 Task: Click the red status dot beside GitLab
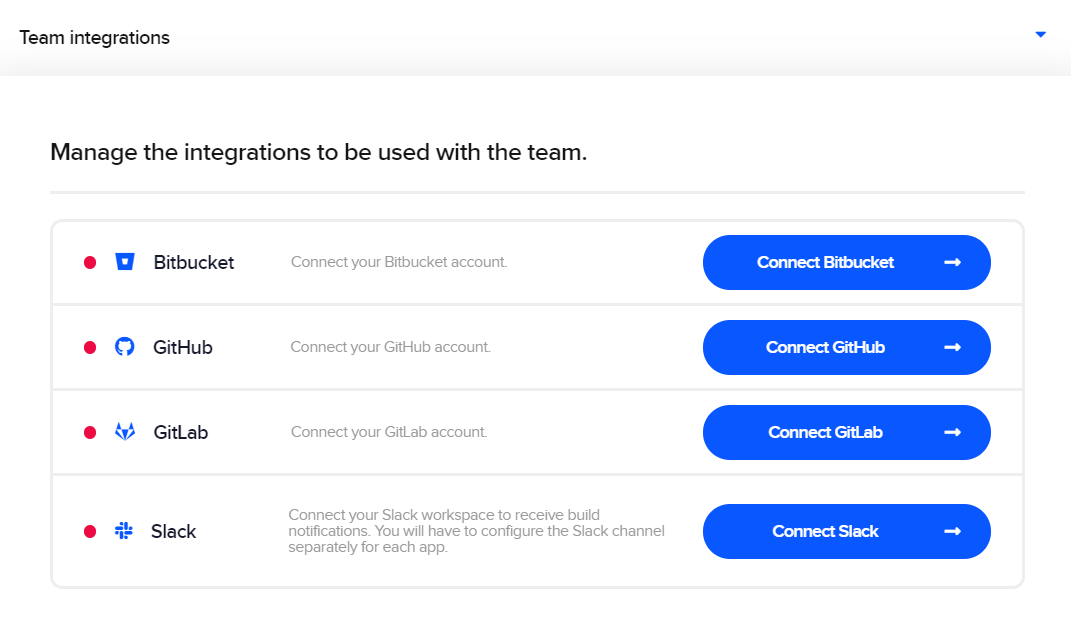(x=89, y=432)
